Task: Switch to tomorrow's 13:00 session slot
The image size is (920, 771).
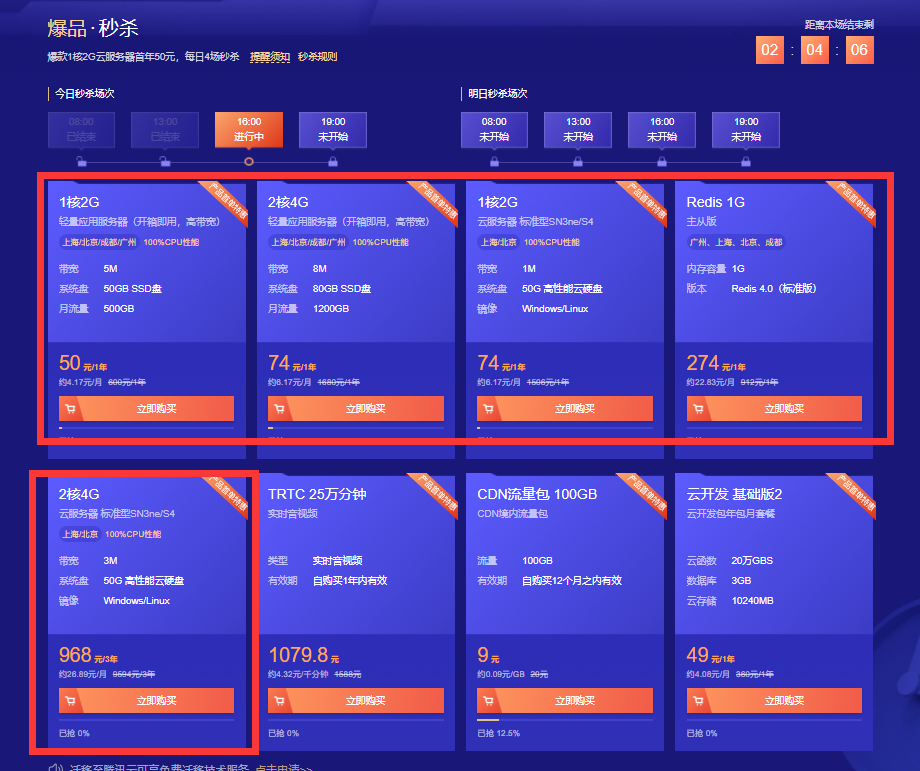Action: [577, 129]
